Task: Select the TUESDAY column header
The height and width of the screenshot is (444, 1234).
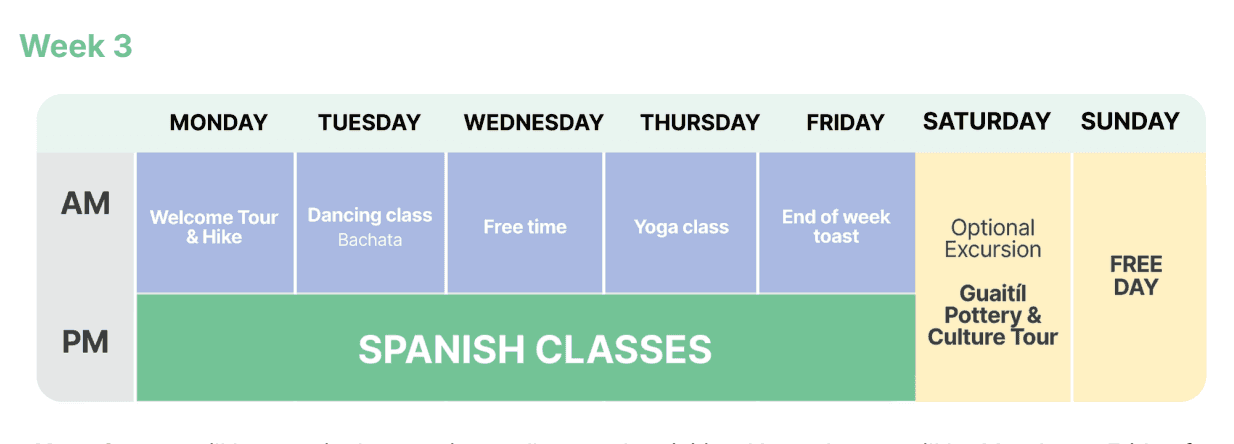Action: (x=369, y=123)
